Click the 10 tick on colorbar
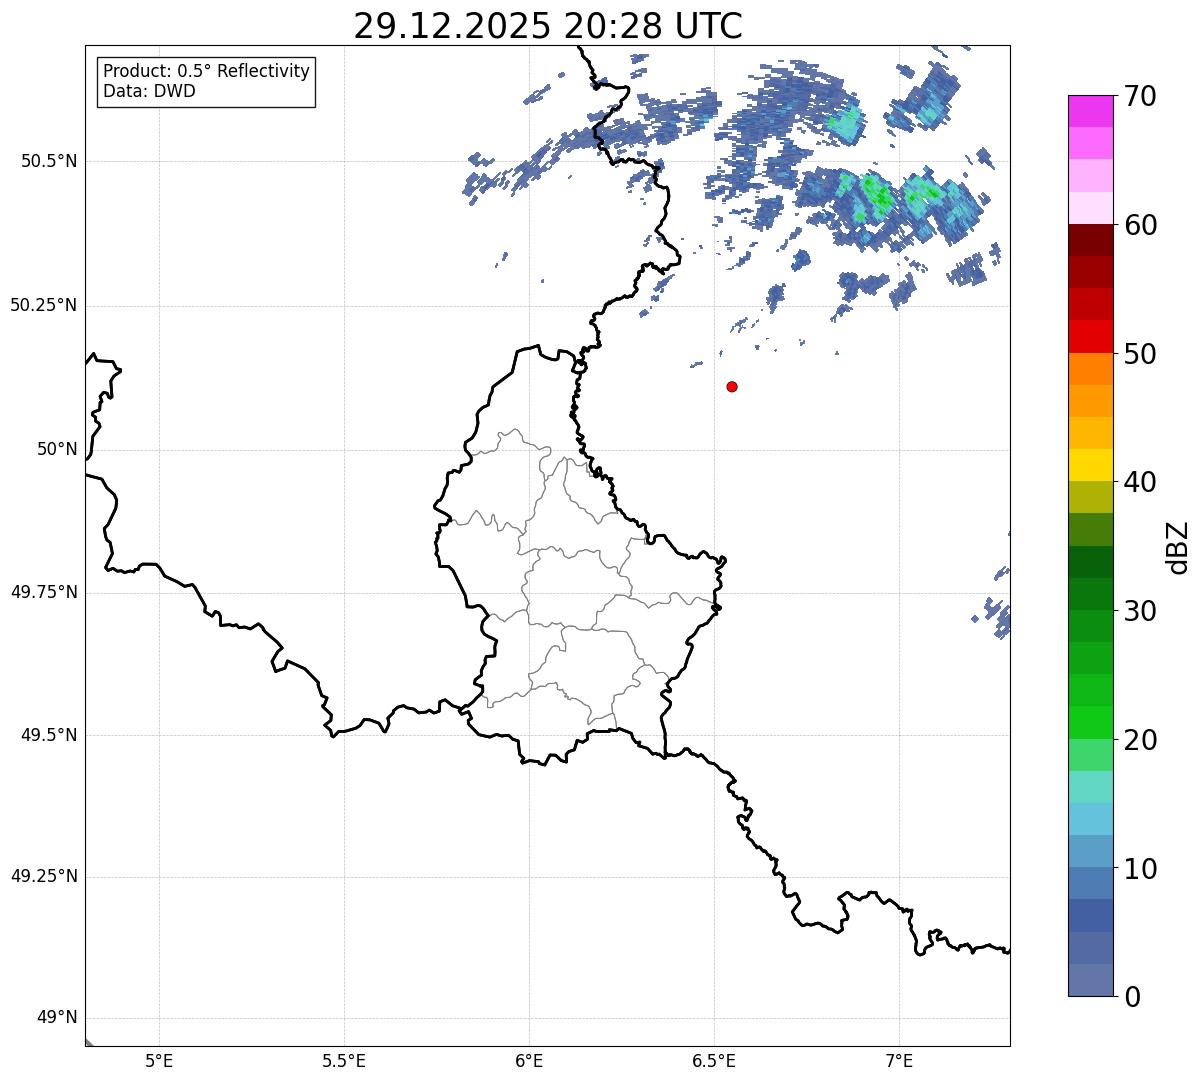 pyautogui.click(x=1140, y=869)
